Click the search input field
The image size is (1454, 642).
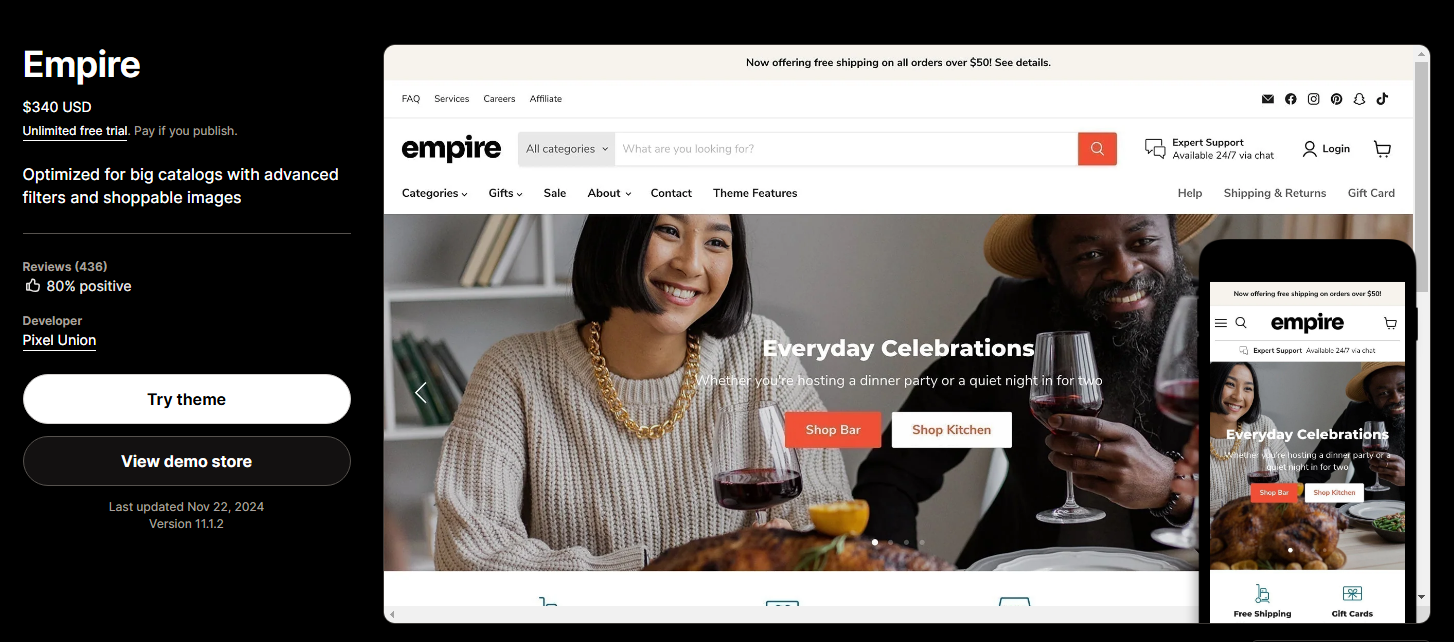(846, 149)
